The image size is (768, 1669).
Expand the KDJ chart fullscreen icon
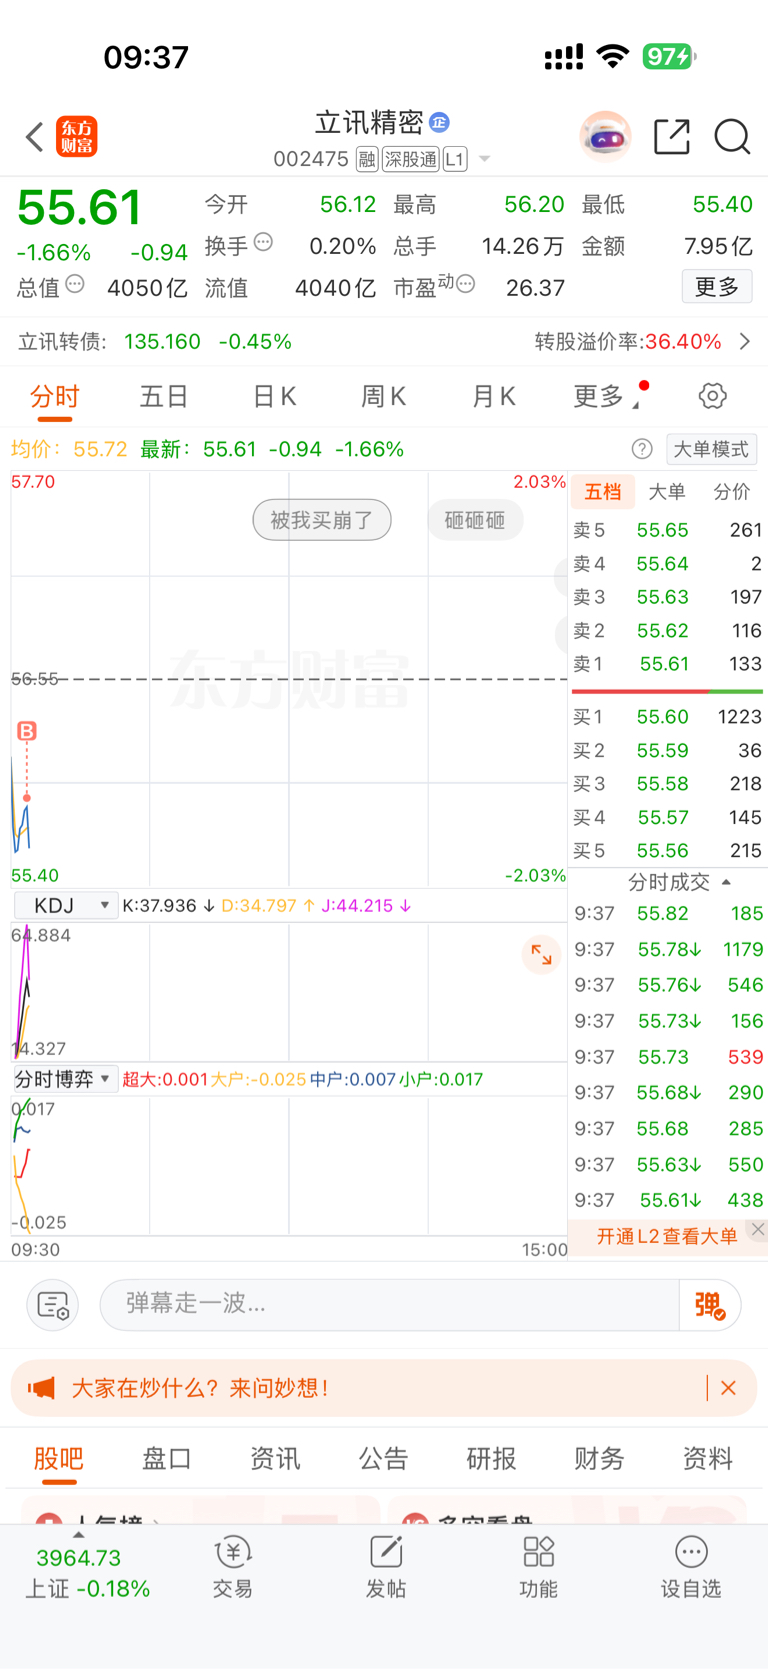541,954
